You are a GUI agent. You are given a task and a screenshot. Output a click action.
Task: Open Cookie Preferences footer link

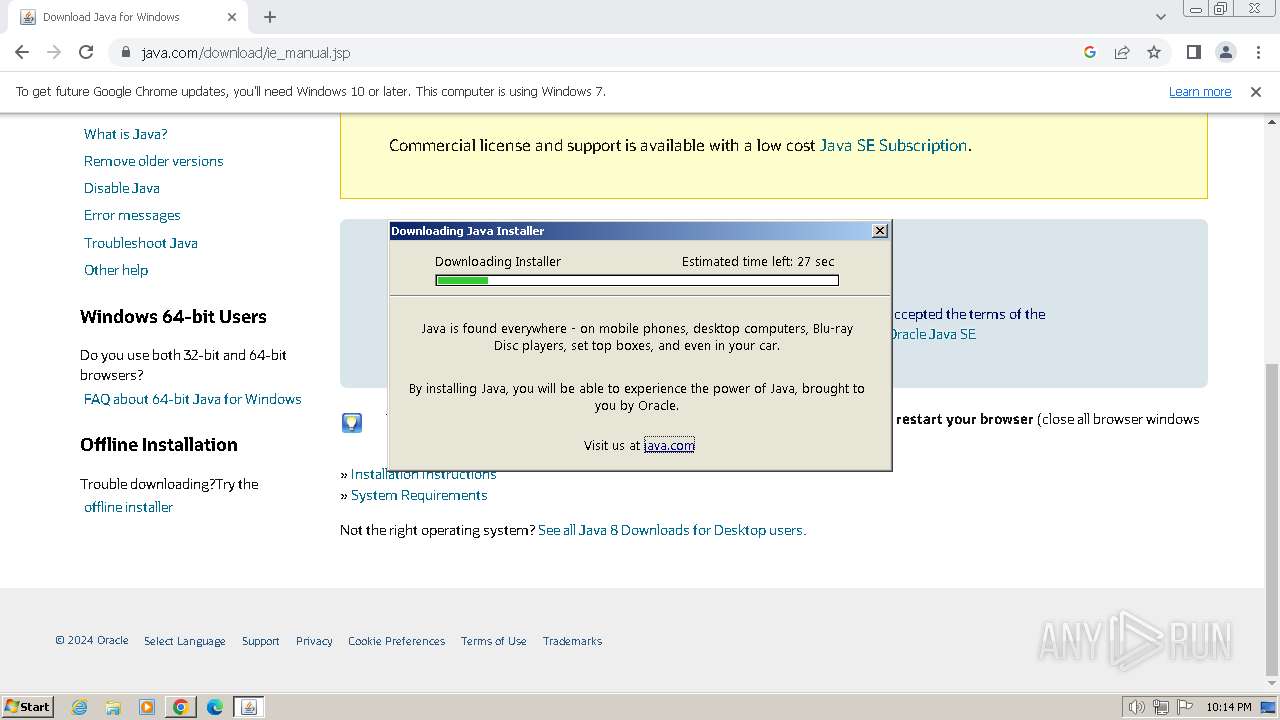pyautogui.click(x=397, y=641)
